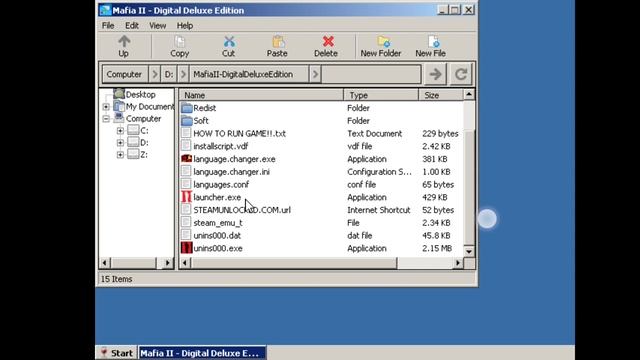Select the launcher.exe red icon
Screen dimensions: 640x360
(187, 197)
